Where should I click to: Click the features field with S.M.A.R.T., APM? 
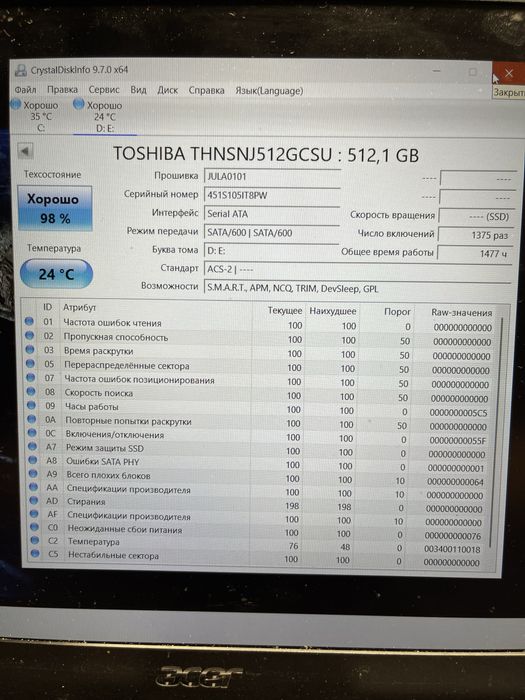tap(357, 288)
